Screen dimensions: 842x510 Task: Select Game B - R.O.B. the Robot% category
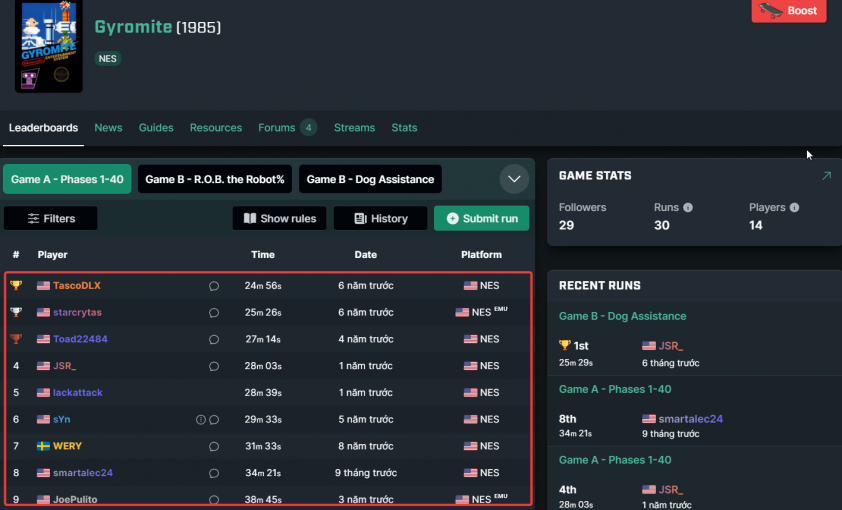[215, 179]
